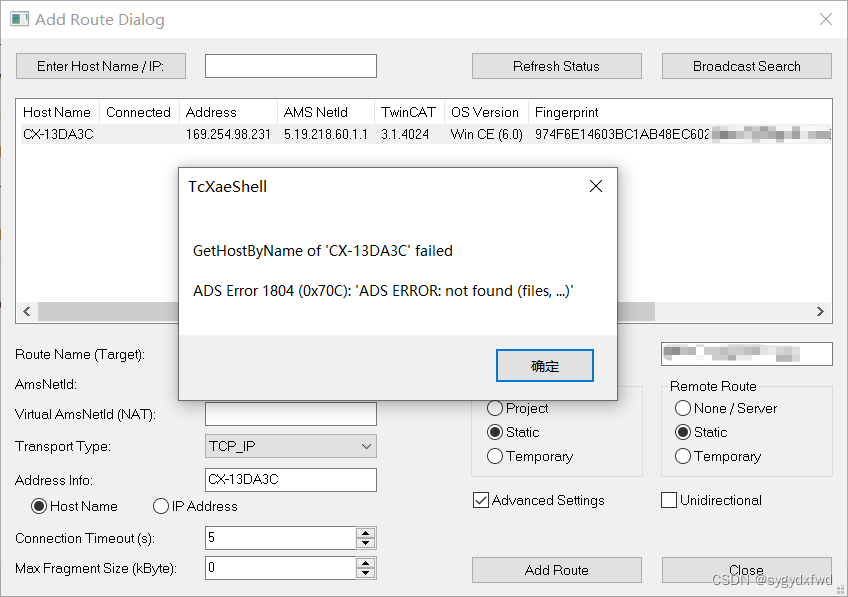Click the Address Info field with CX-13DA3C
The image size is (848, 597).
point(290,480)
